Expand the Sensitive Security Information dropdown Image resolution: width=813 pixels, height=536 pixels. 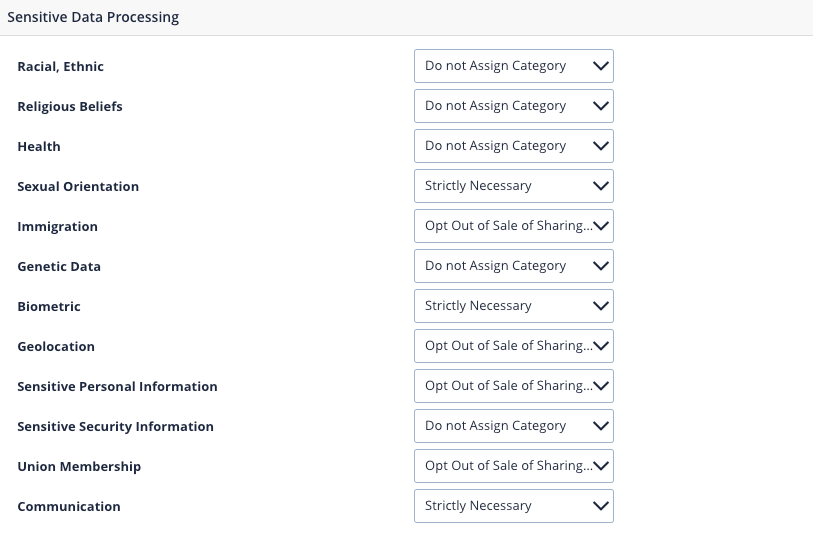click(513, 426)
